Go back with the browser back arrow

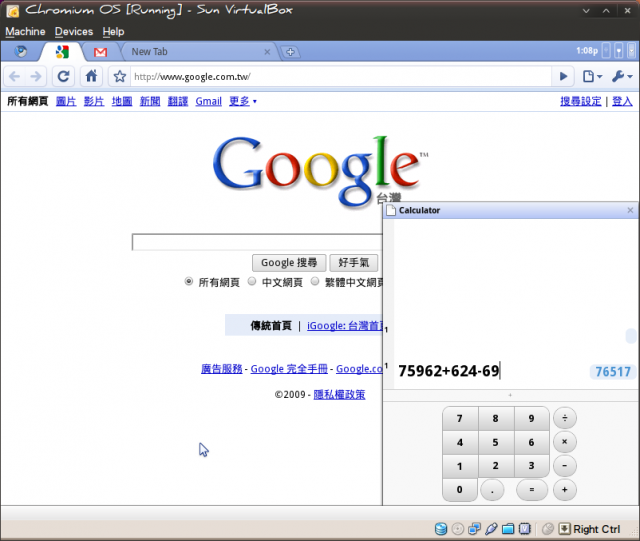15,76
